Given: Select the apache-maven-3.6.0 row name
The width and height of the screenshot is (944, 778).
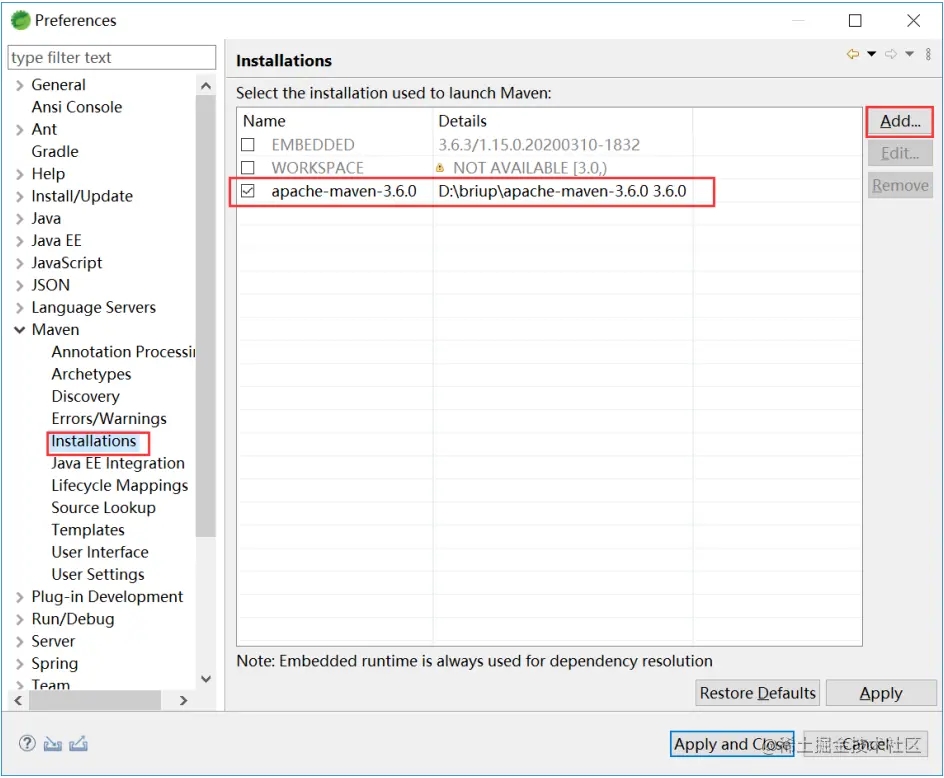Looking at the screenshot, I should (344, 191).
